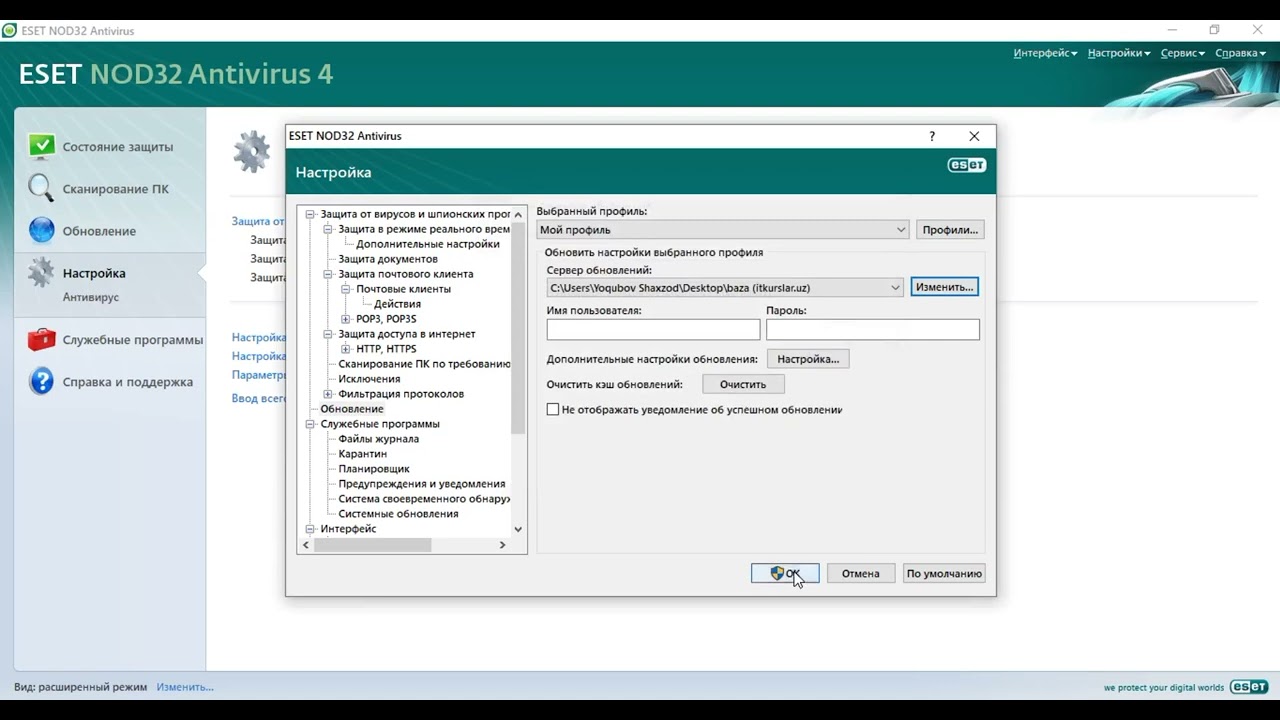1280x720 pixels.
Task: Click the Отмена button
Action: click(x=861, y=574)
